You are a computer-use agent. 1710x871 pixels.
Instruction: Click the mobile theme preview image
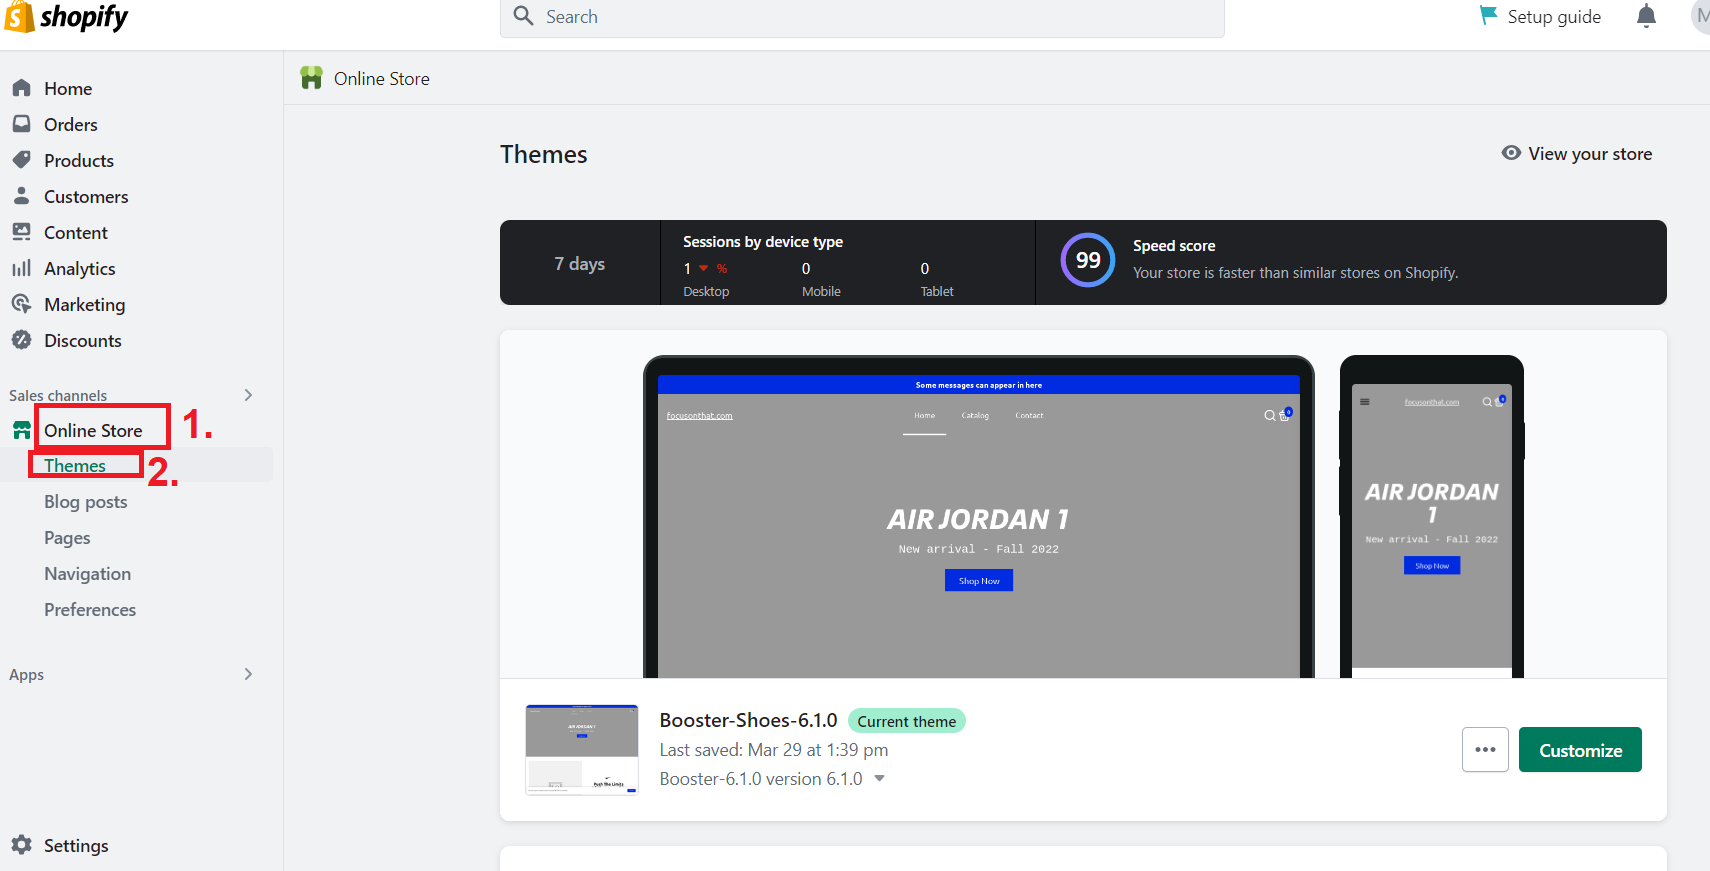click(1432, 517)
